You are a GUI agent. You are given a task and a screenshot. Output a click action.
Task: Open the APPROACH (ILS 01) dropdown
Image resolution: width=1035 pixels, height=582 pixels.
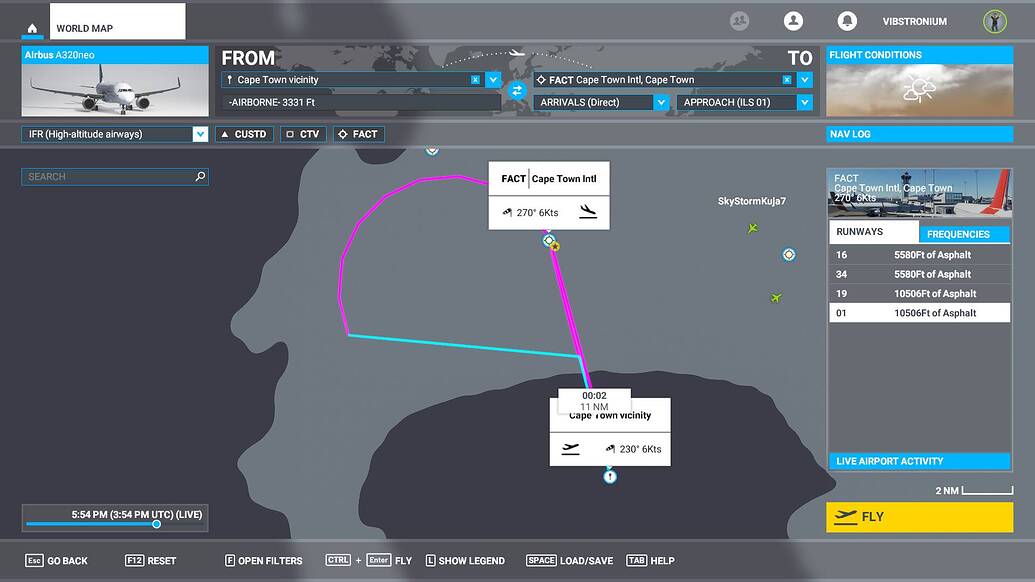(803, 101)
